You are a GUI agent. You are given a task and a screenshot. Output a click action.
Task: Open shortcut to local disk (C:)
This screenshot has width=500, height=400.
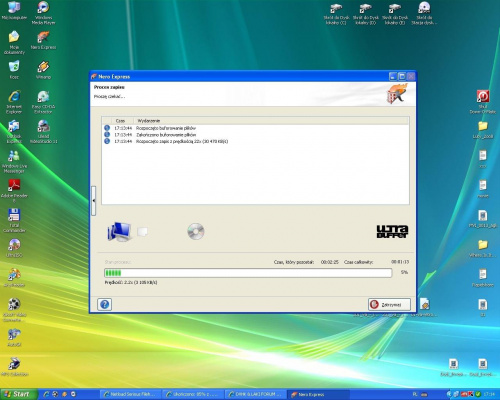pos(336,14)
